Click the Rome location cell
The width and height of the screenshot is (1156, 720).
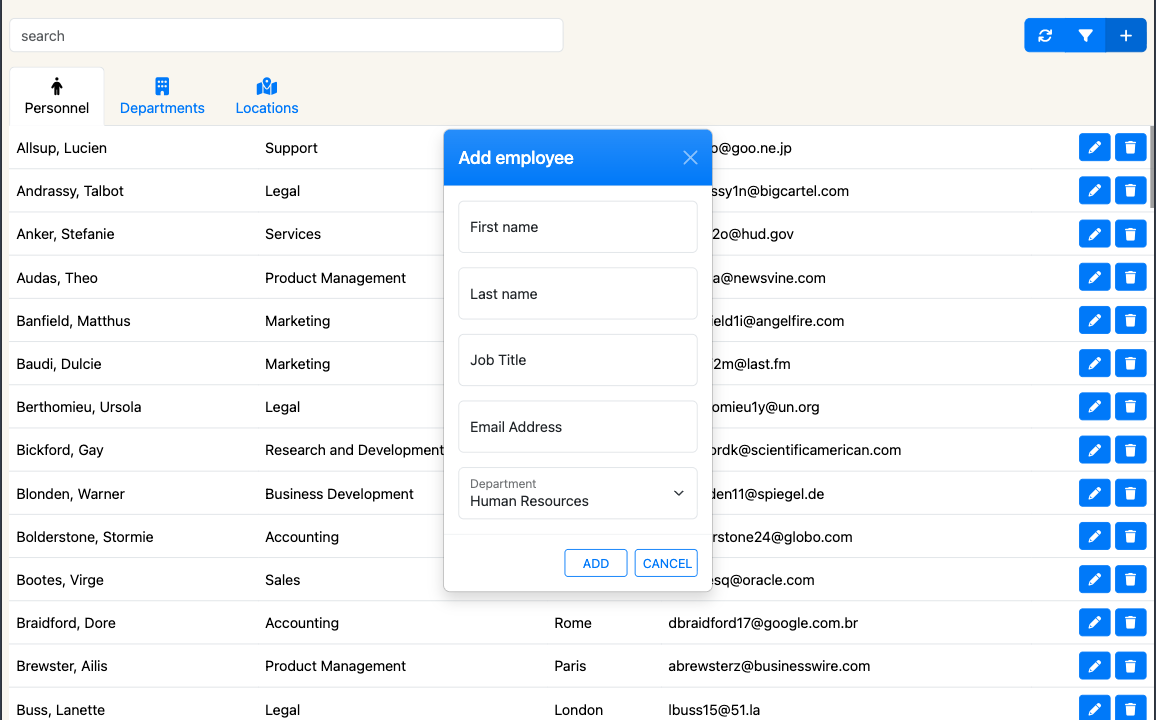pyautogui.click(x=573, y=623)
